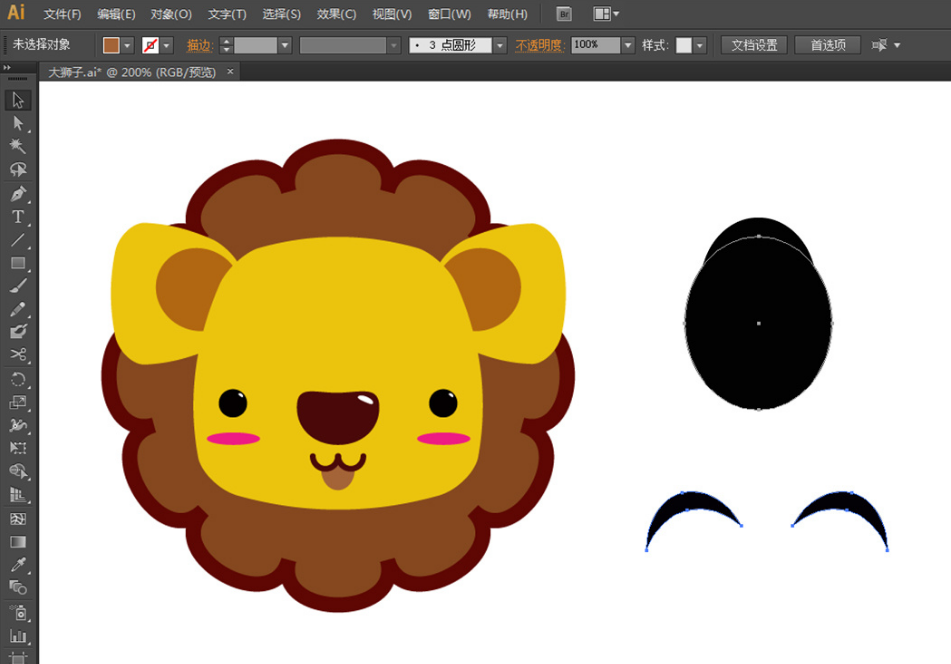Image resolution: width=951 pixels, height=664 pixels.
Task: Open the 效果(C) menu
Action: [x=336, y=14]
